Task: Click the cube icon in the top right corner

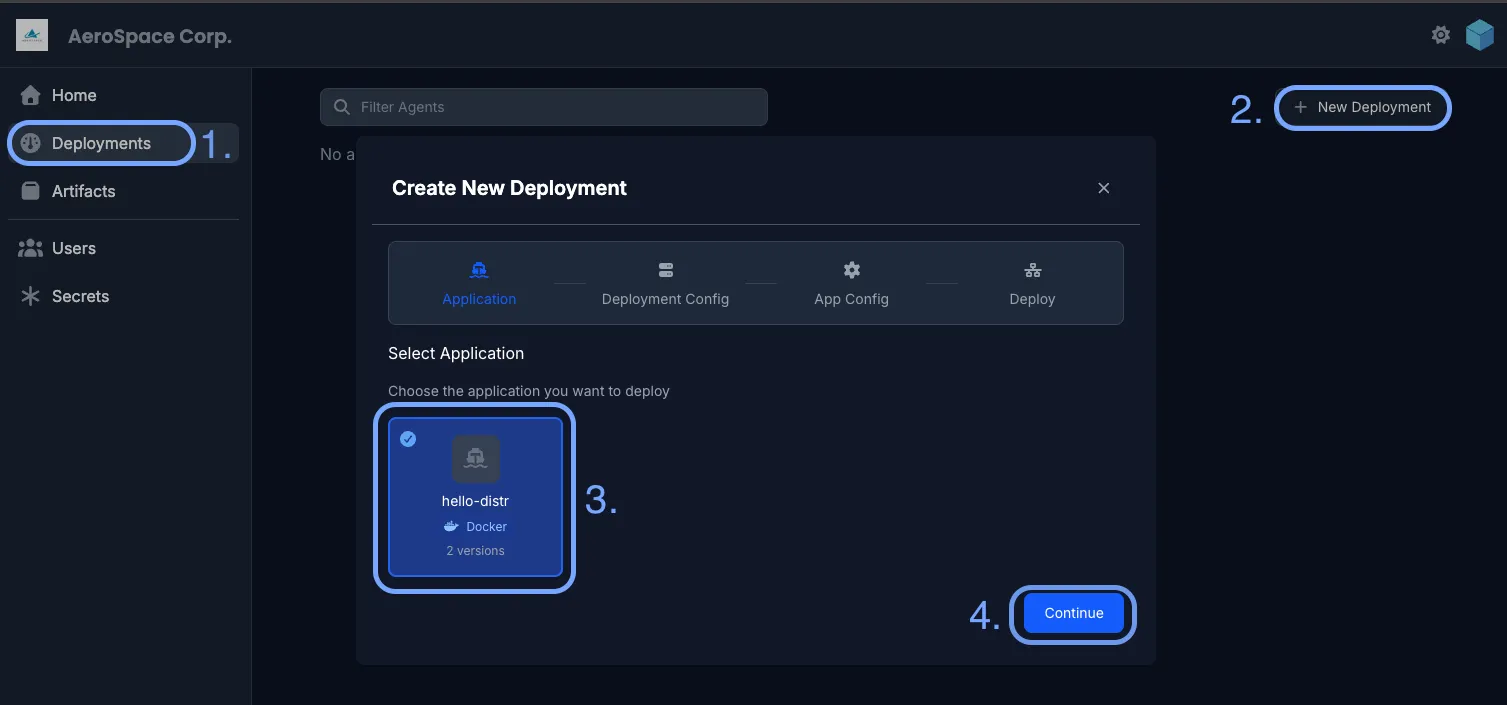Action: tap(1479, 34)
